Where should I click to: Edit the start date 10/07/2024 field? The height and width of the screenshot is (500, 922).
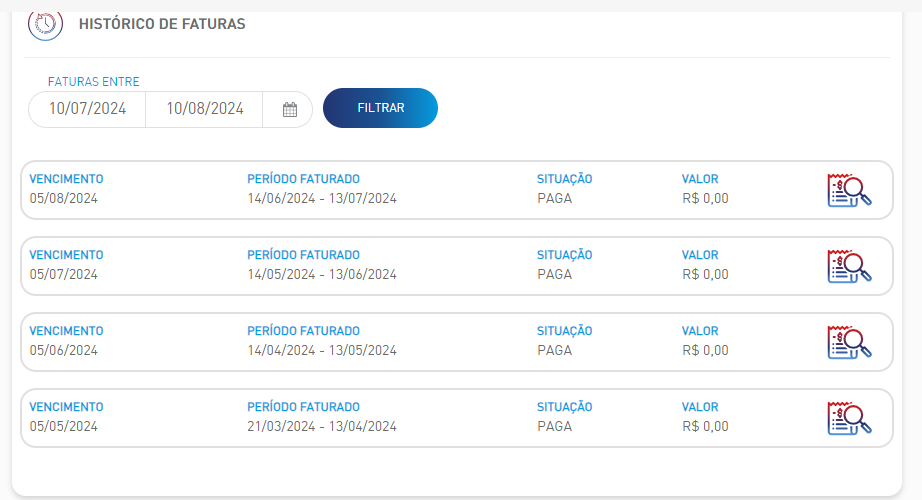click(87, 109)
